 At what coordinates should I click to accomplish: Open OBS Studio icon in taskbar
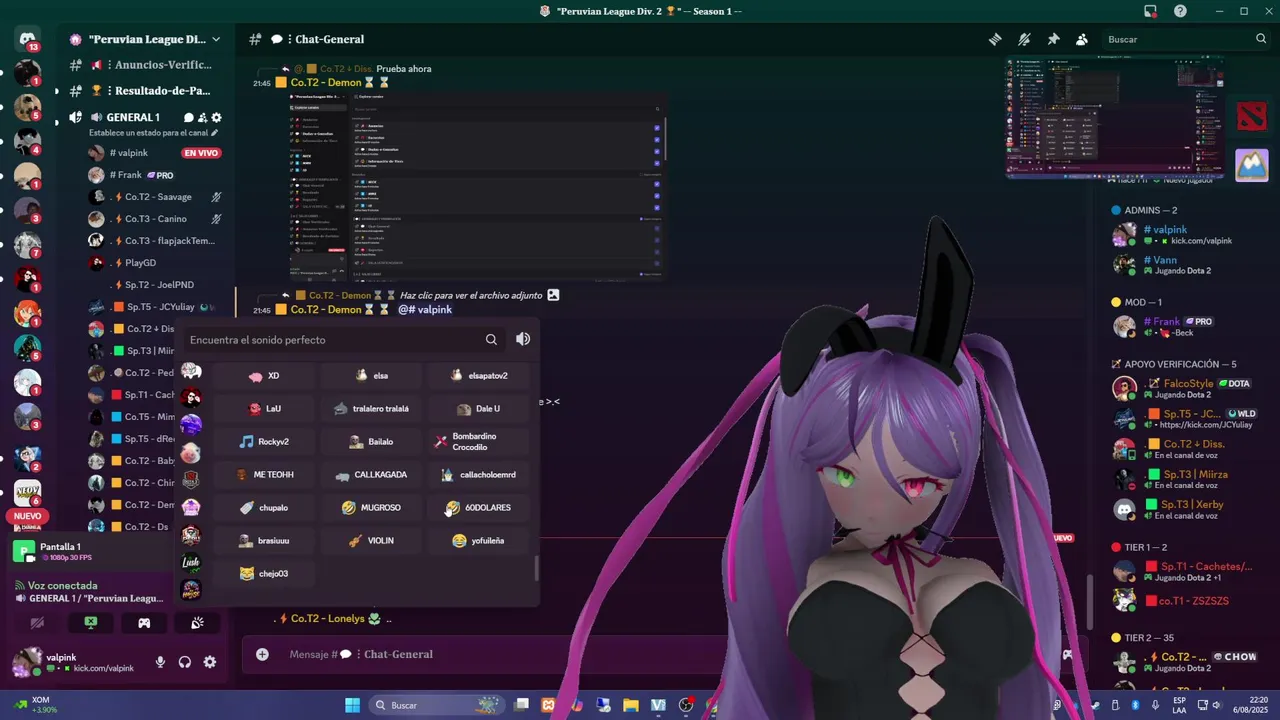(686, 705)
